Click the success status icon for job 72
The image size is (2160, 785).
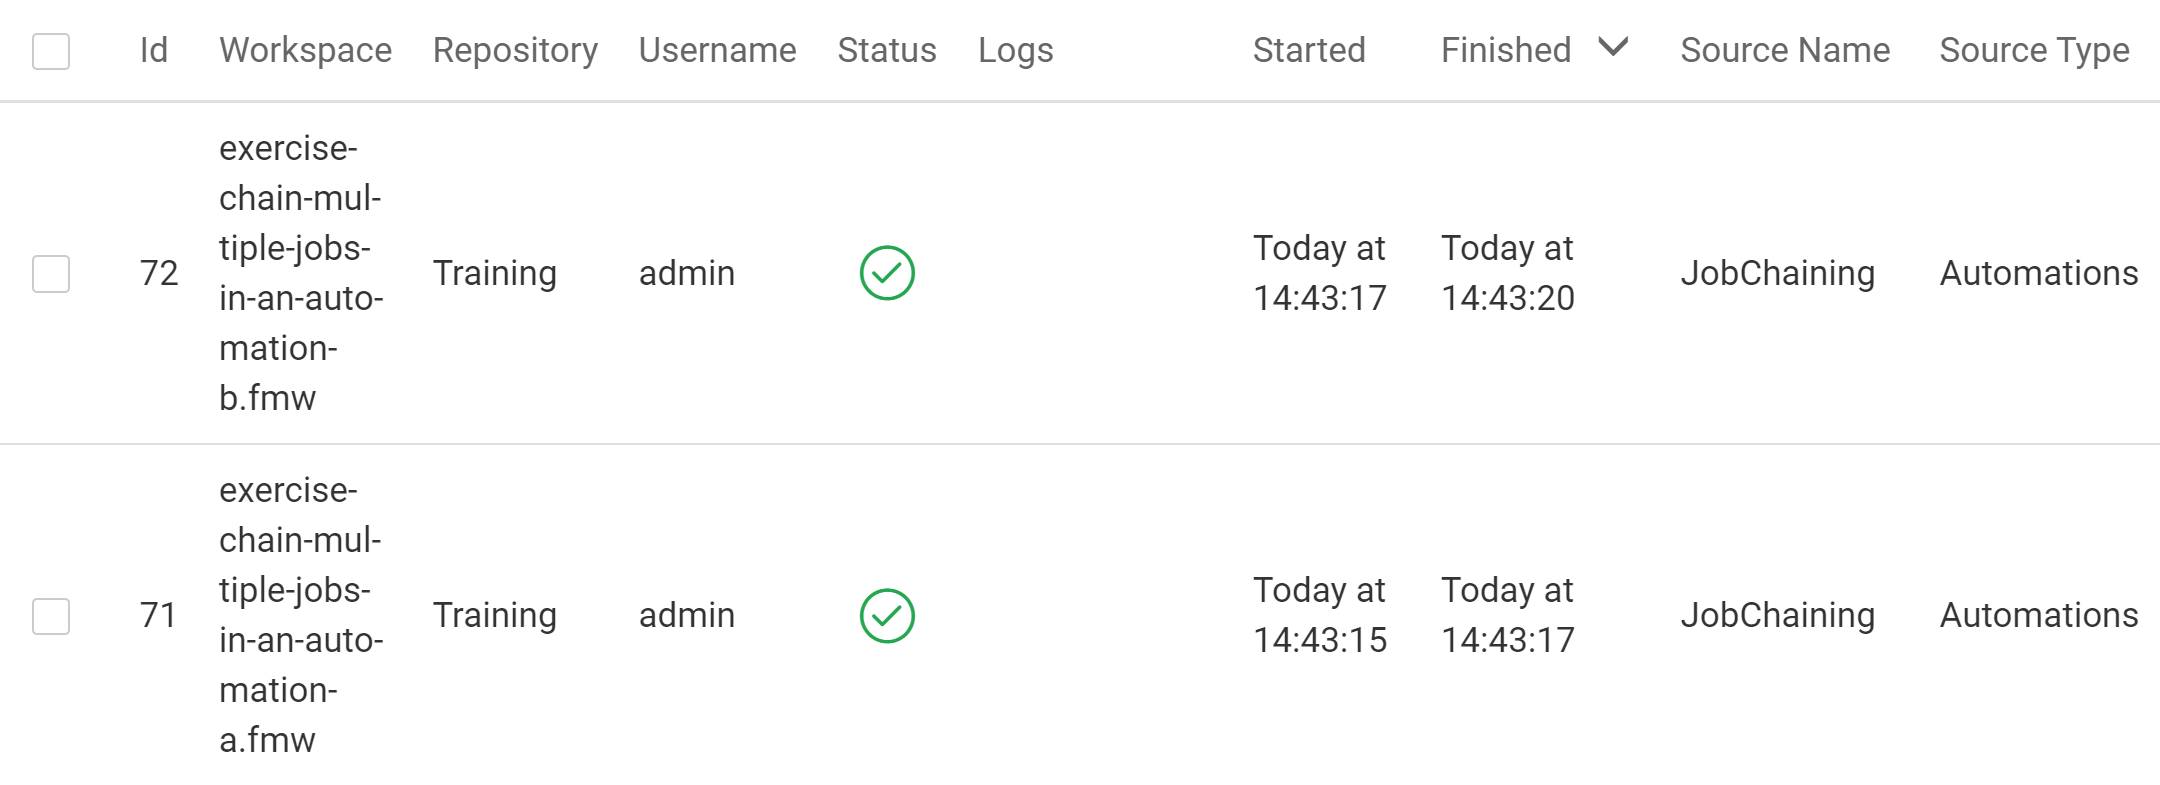[x=887, y=273]
